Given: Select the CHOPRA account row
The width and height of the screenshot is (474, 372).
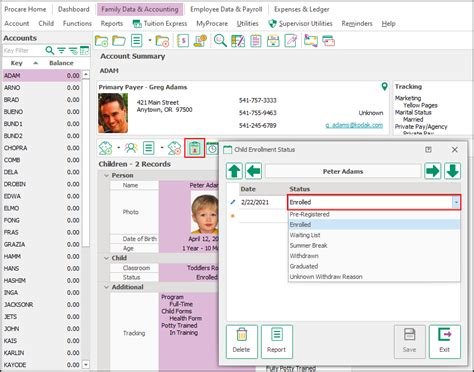Looking at the screenshot, I should click(42, 148).
